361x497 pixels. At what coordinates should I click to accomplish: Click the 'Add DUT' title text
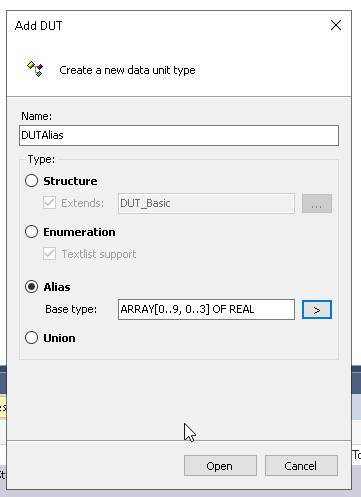(x=39, y=26)
